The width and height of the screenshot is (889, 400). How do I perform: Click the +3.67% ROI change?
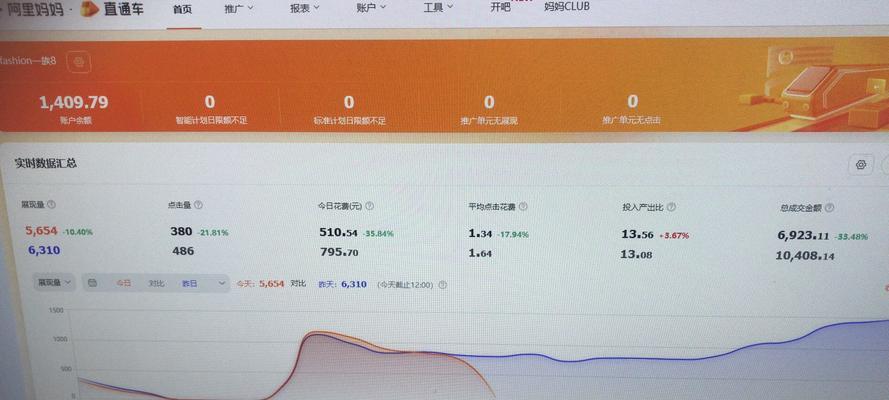point(674,235)
